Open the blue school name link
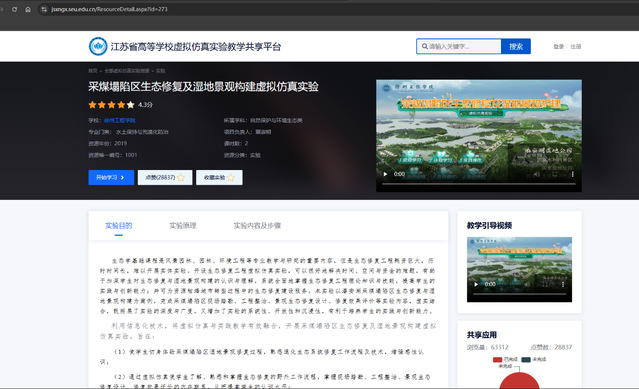The width and height of the screenshot is (639, 389). (119, 121)
